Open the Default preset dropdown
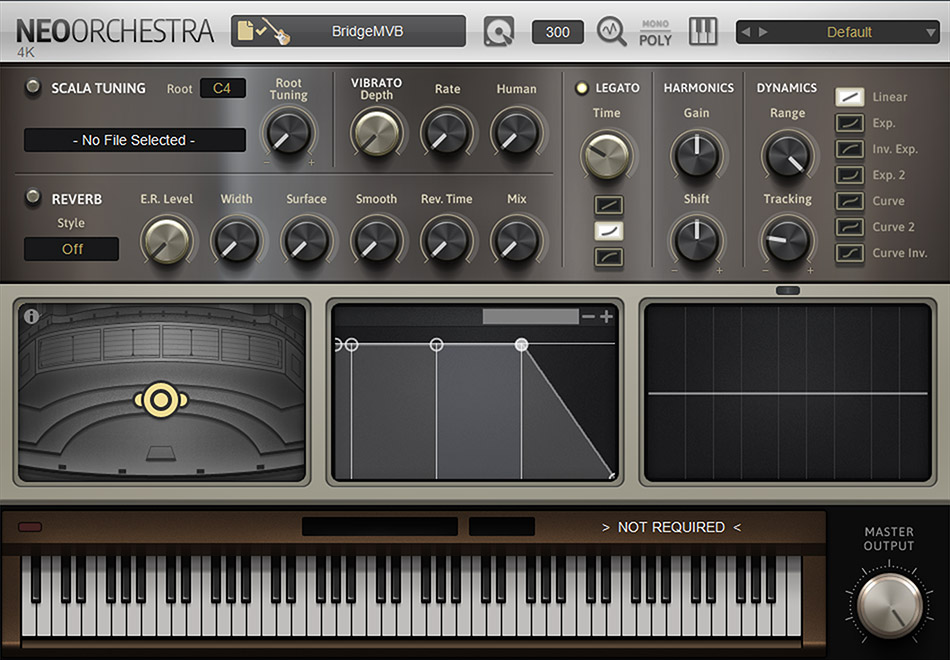Image resolution: width=950 pixels, height=660 pixels. point(848,31)
